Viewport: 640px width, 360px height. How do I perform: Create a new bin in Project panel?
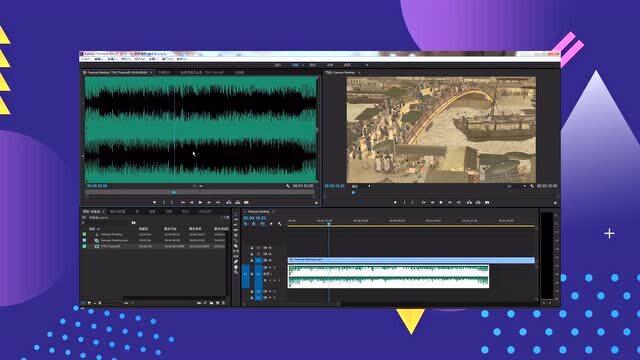click(x=211, y=303)
